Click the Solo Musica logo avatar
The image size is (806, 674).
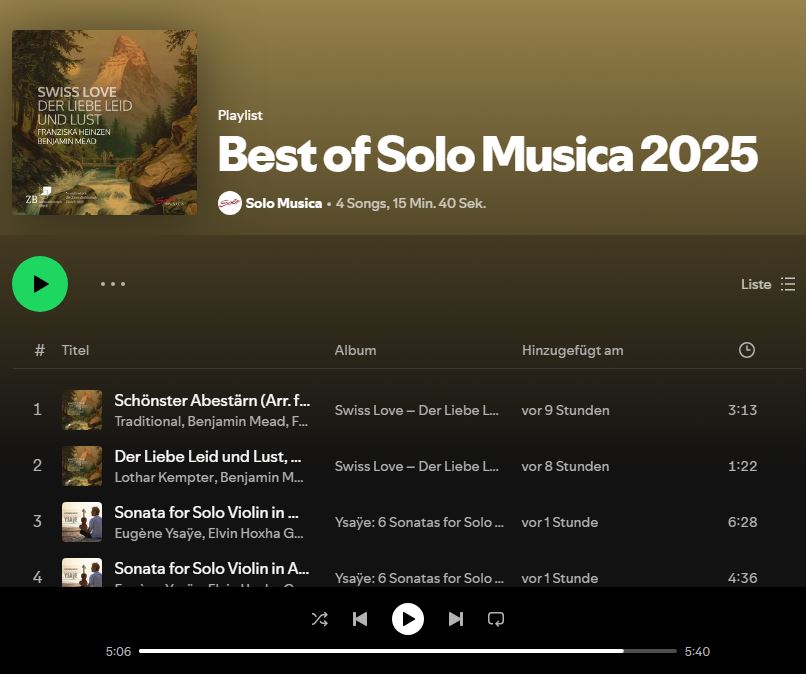click(x=230, y=203)
